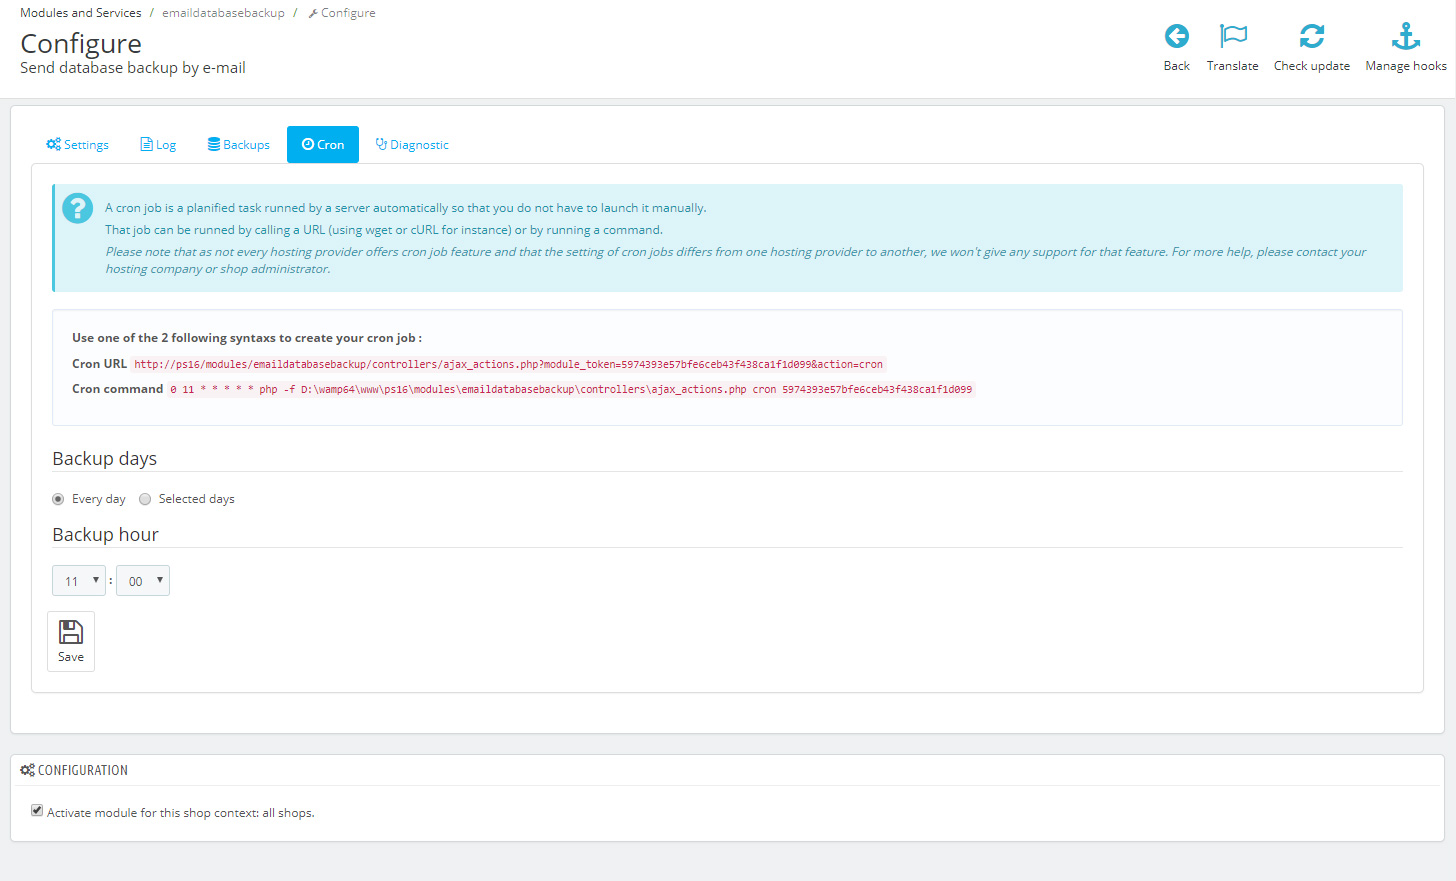
Task: Click the Back arrow icon
Action: 1176,37
